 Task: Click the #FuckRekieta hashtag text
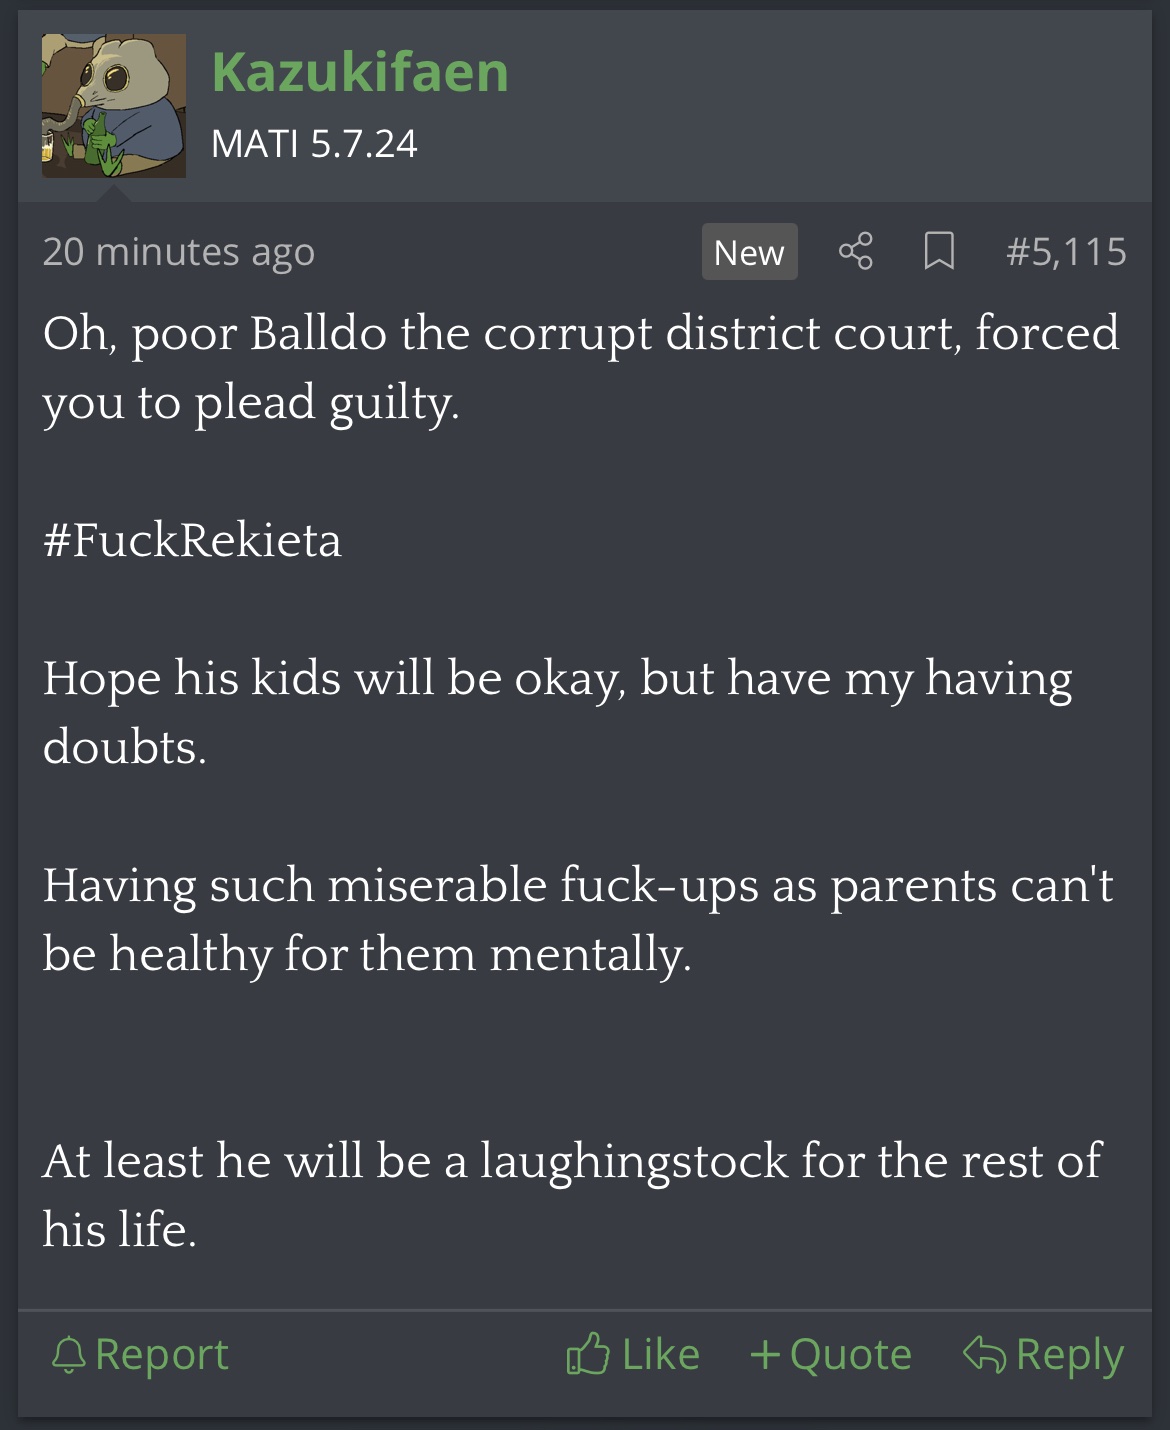pyautogui.click(x=192, y=541)
